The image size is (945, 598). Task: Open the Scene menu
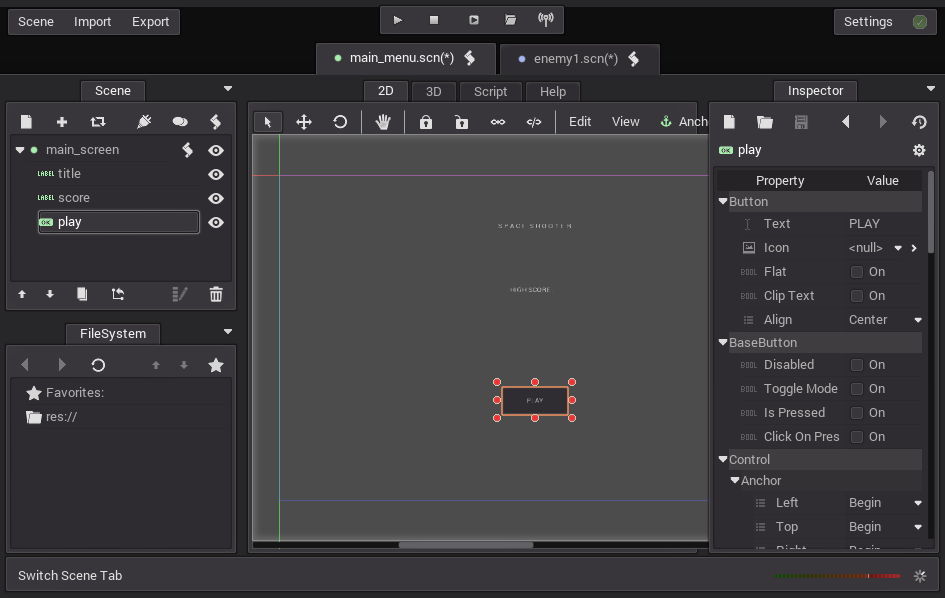pos(36,22)
